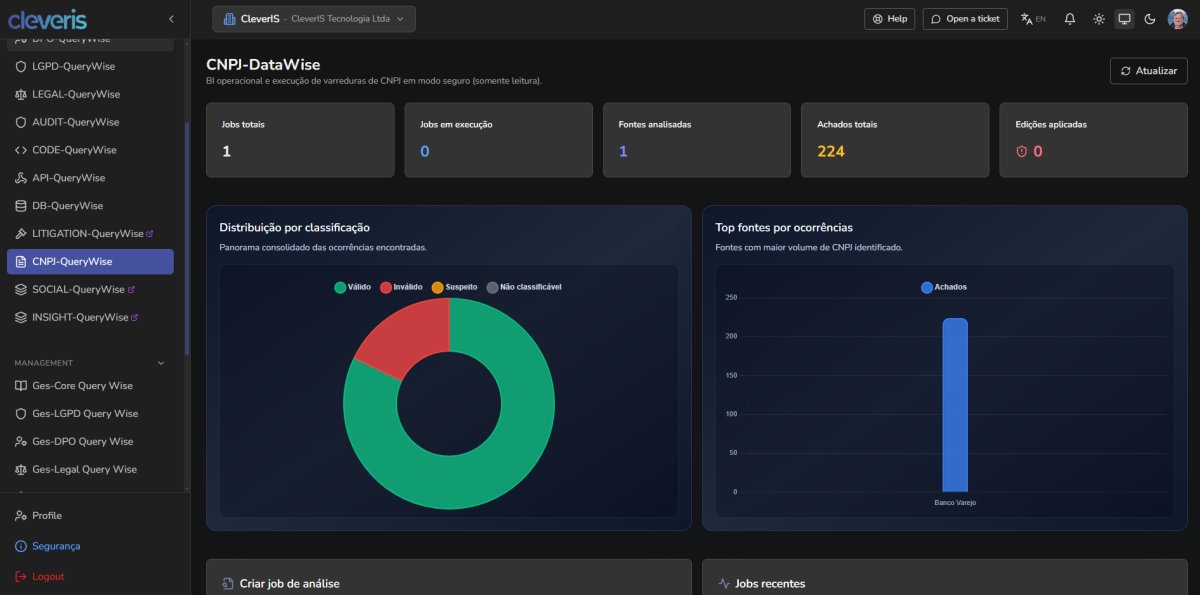Click the Banco Varejo blue bar
Viewport: 1200px width, 595px height.
954,405
